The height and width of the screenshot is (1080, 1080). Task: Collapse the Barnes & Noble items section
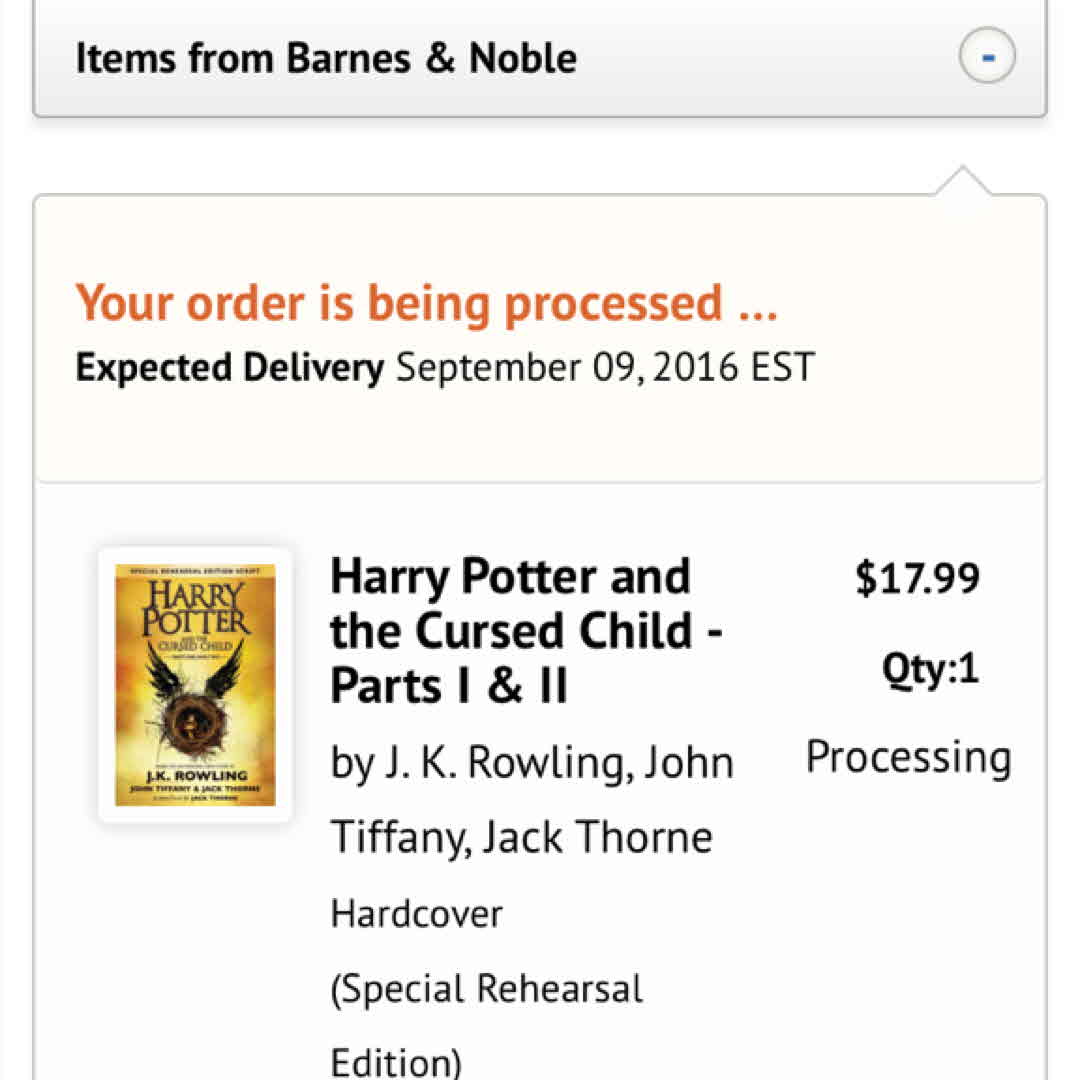coord(987,58)
